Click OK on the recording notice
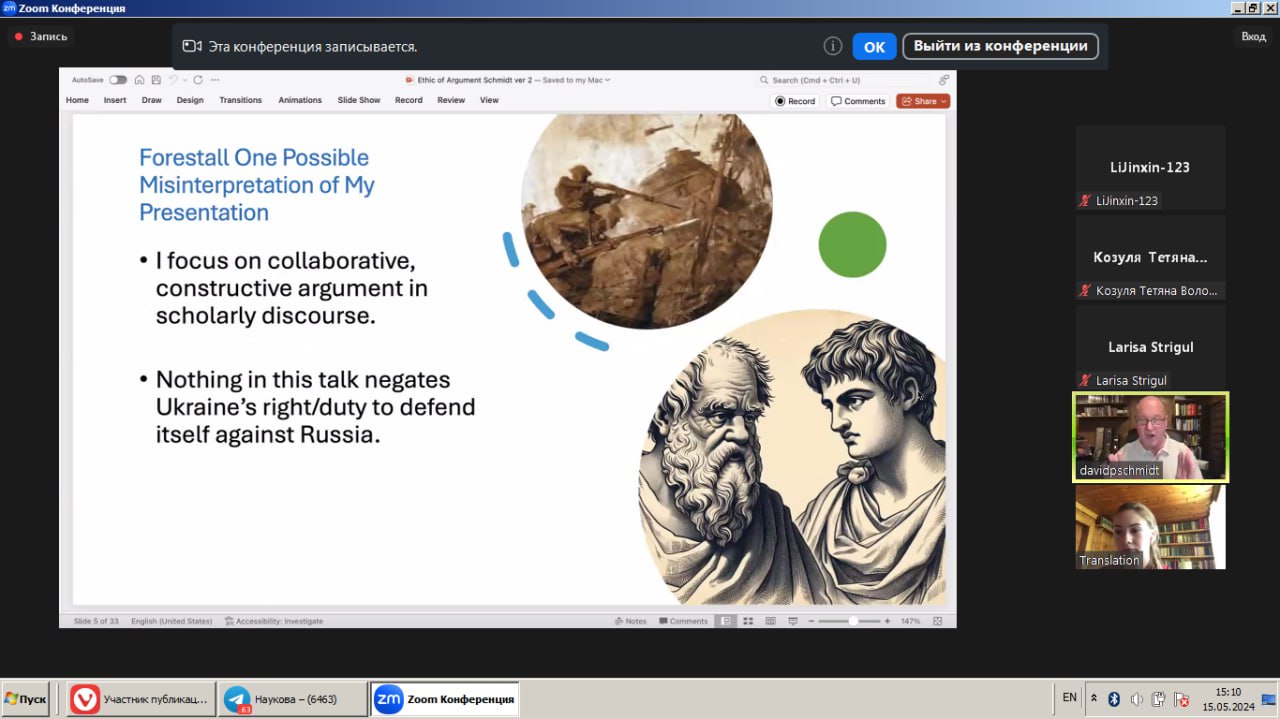Viewport: 1280px width, 719px height. pos(874,46)
